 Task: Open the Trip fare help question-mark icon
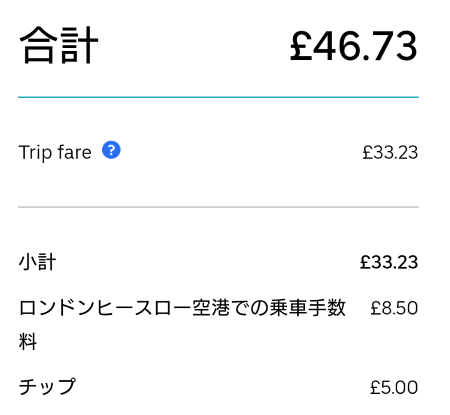coord(111,150)
